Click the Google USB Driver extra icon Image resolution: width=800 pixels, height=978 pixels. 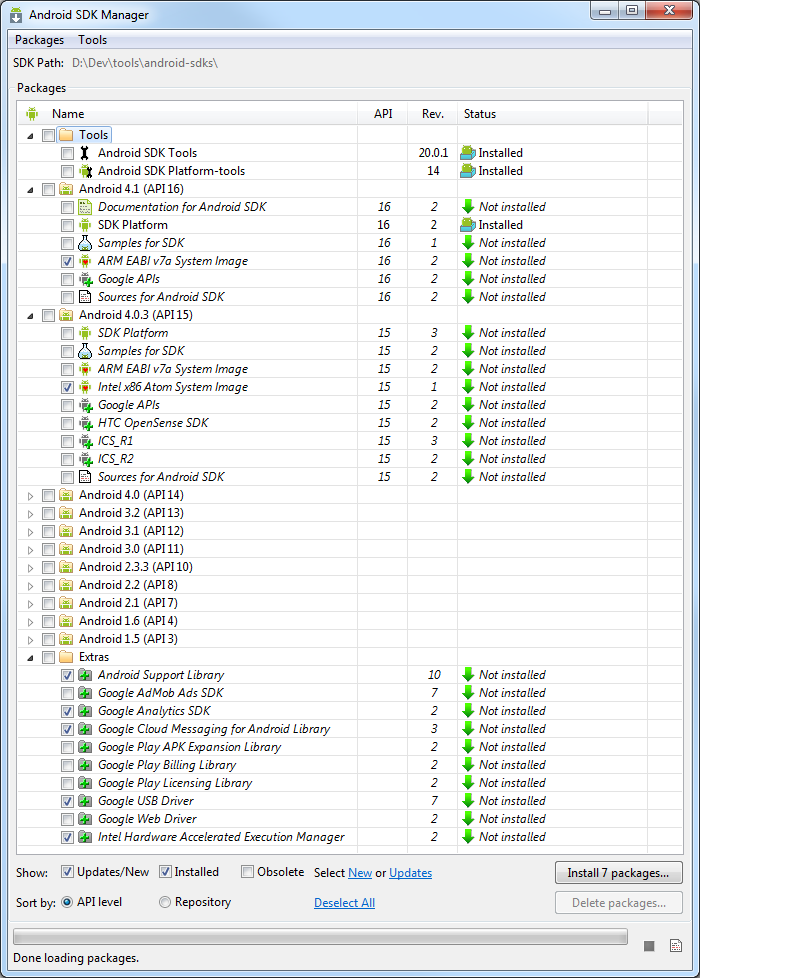pyautogui.click(x=85, y=801)
